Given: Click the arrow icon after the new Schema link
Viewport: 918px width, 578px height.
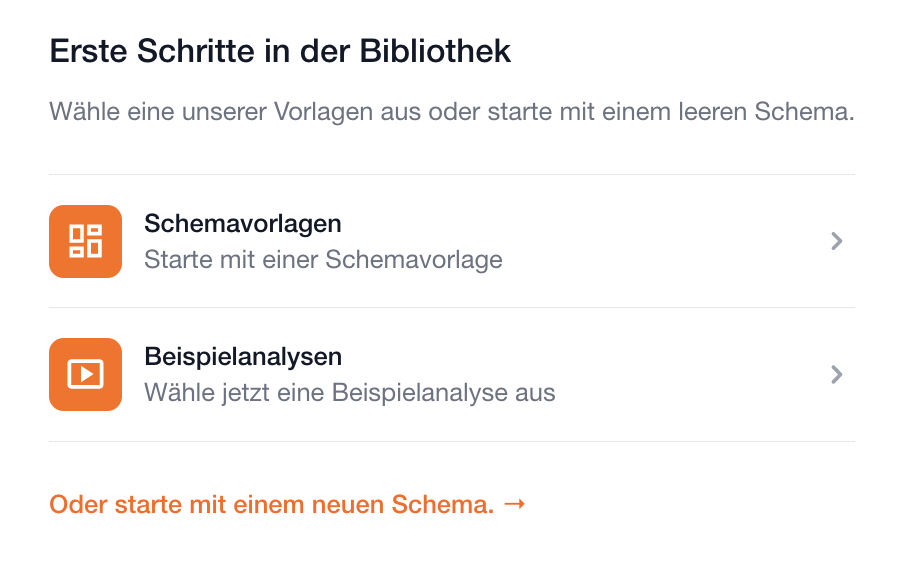Looking at the screenshot, I should (514, 504).
